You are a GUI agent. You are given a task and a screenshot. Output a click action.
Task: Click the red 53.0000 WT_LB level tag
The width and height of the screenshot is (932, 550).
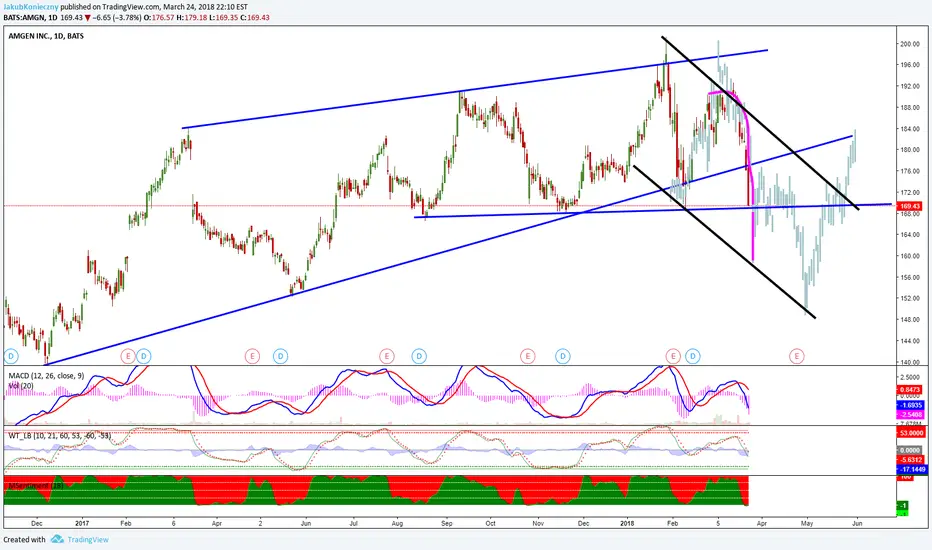(911, 433)
